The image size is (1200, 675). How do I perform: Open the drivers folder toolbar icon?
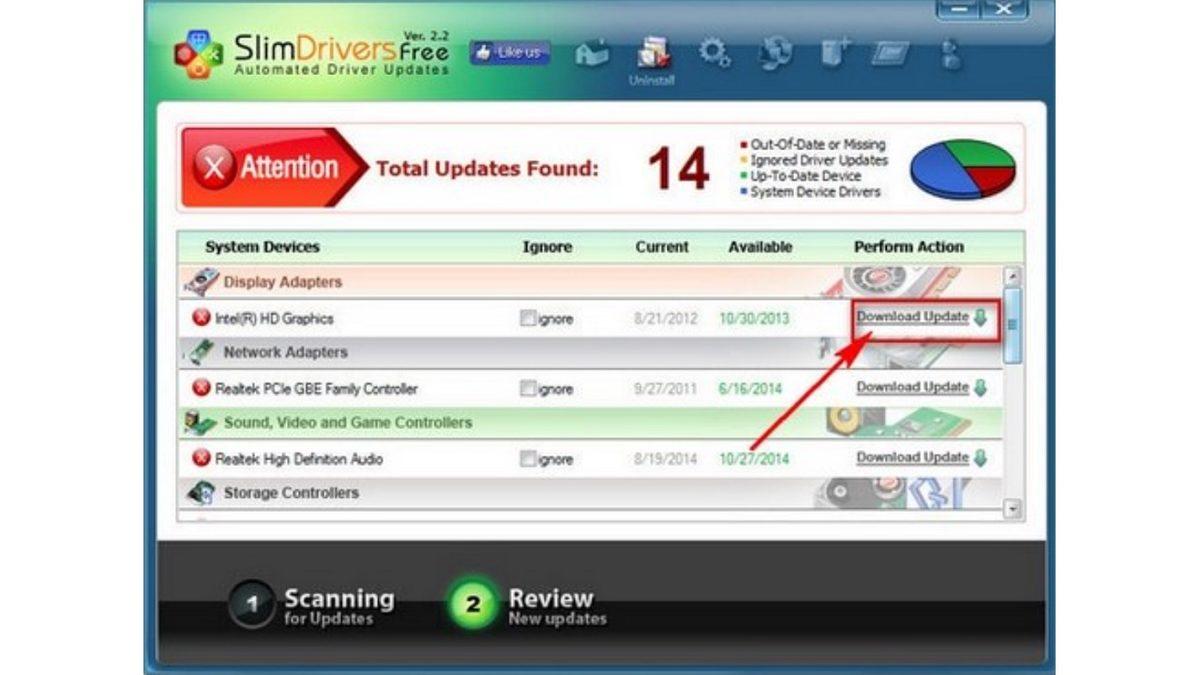(x=893, y=55)
